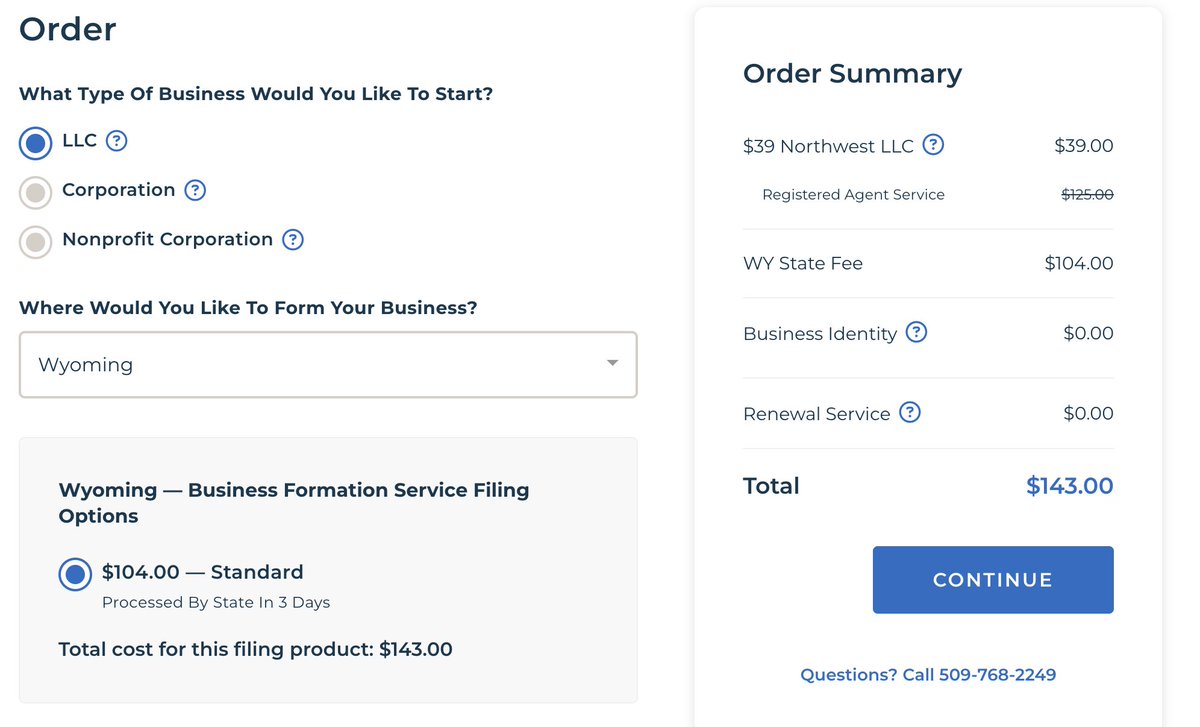Show help info for Nonprofit Corporation
The height and width of the screenshot is (727, 1200).
[293, 240]
